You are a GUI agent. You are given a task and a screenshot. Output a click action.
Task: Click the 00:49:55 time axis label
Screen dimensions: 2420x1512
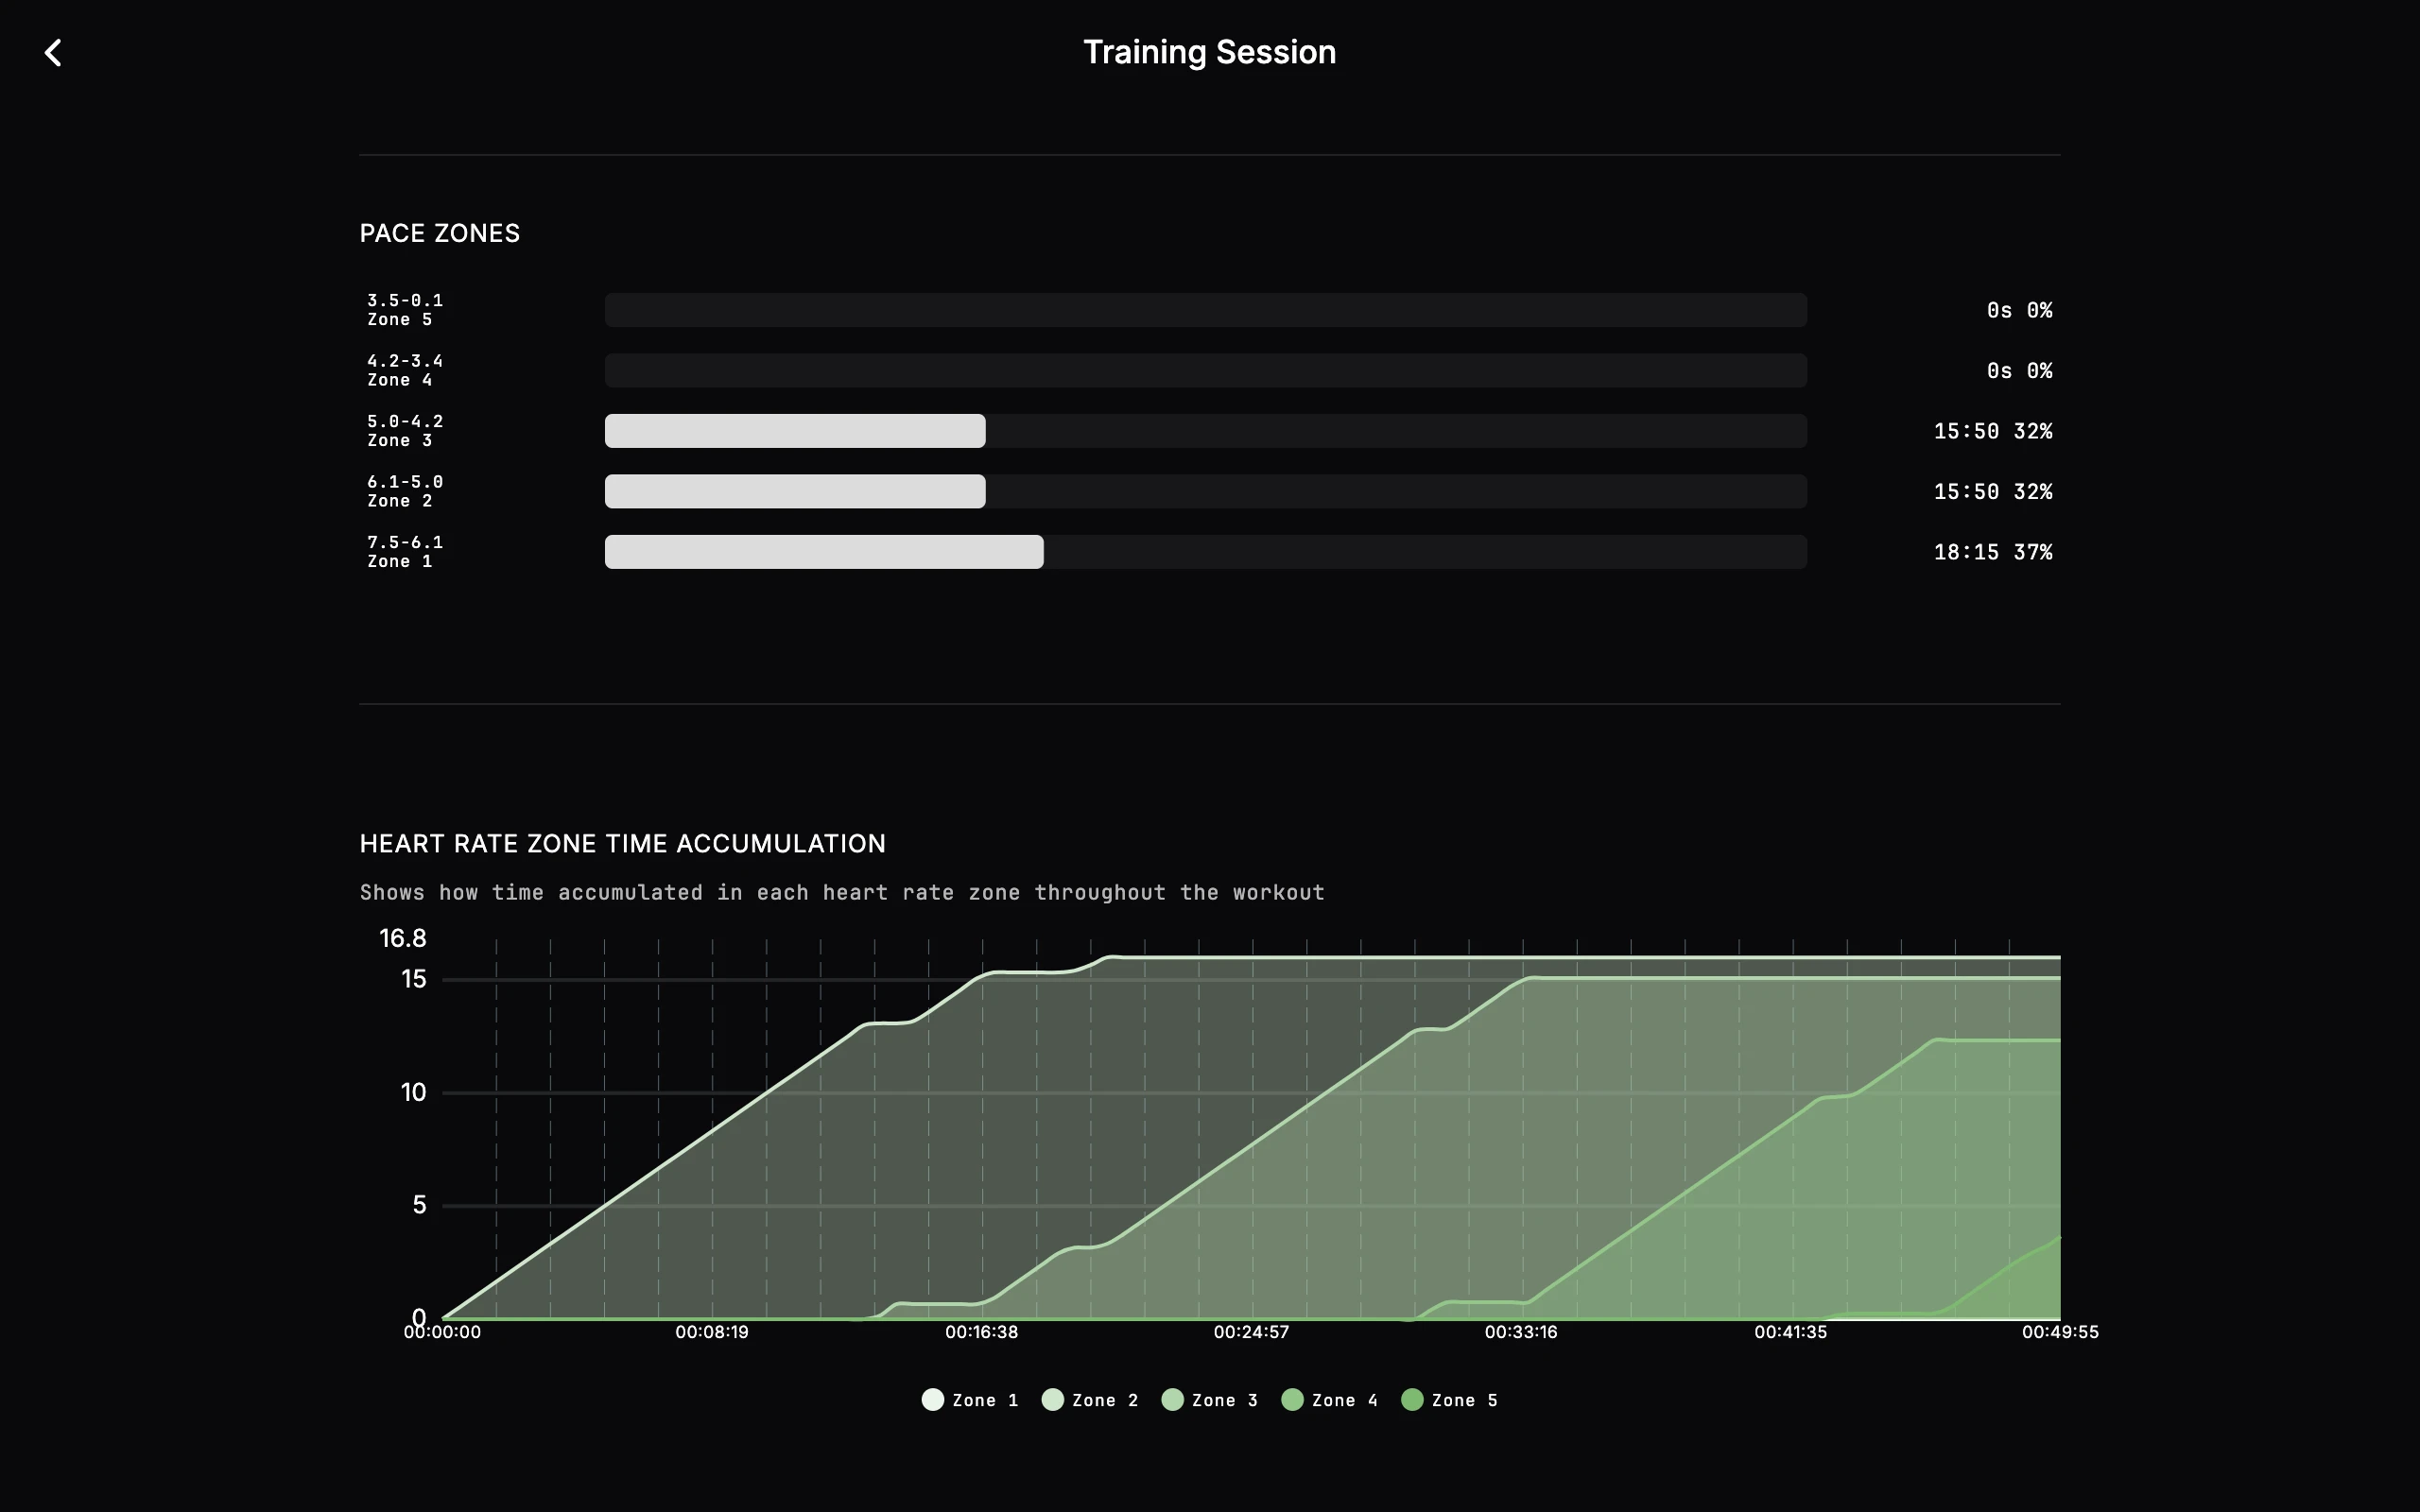2060,1332
